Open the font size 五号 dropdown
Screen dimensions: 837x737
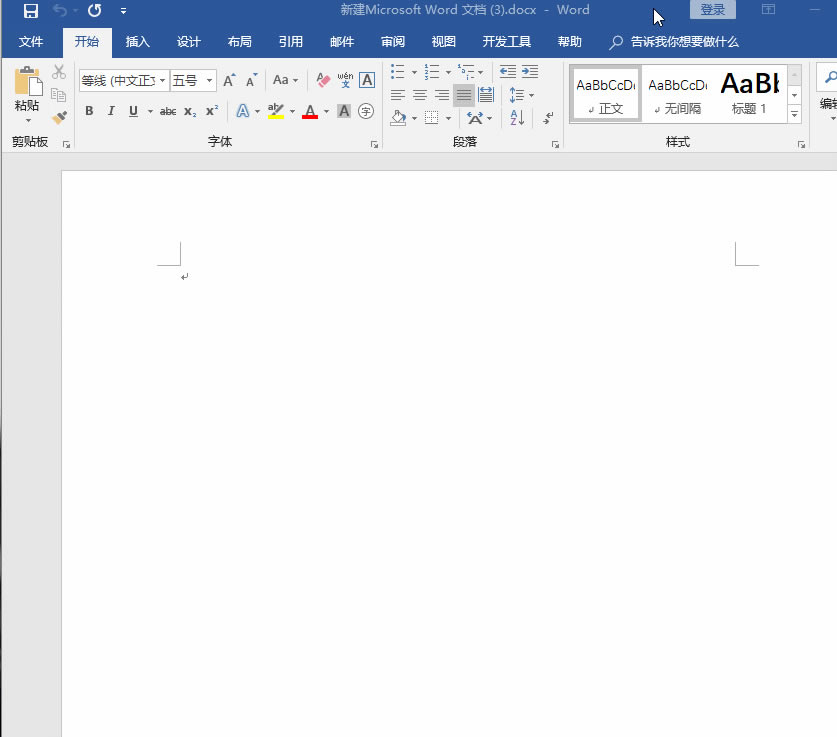tap(209, 80)
